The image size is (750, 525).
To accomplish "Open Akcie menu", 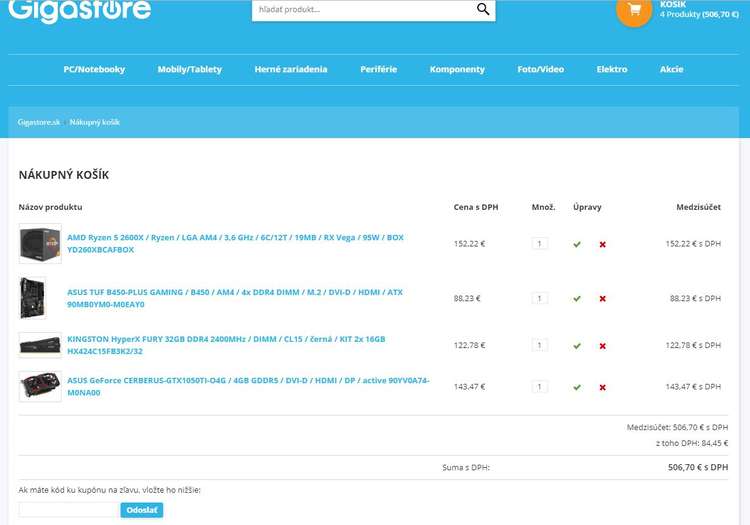I will click(x=672, y=69).
